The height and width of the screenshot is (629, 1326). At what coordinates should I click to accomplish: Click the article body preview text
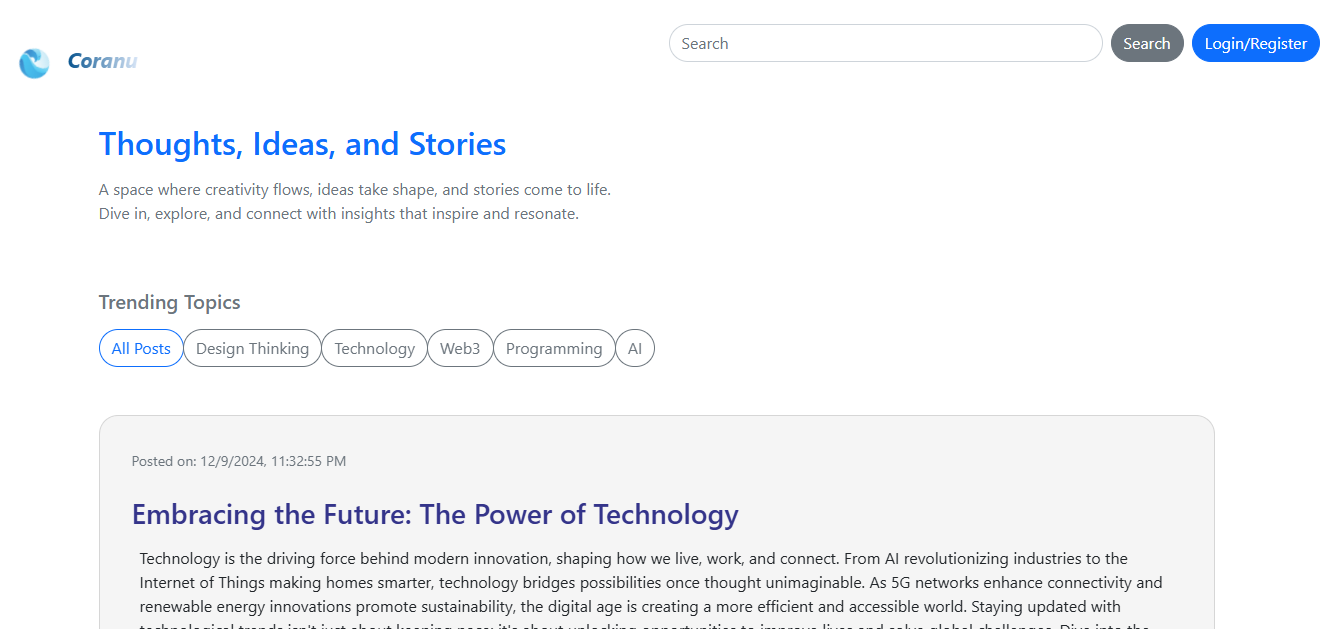(x=650, y=582)
